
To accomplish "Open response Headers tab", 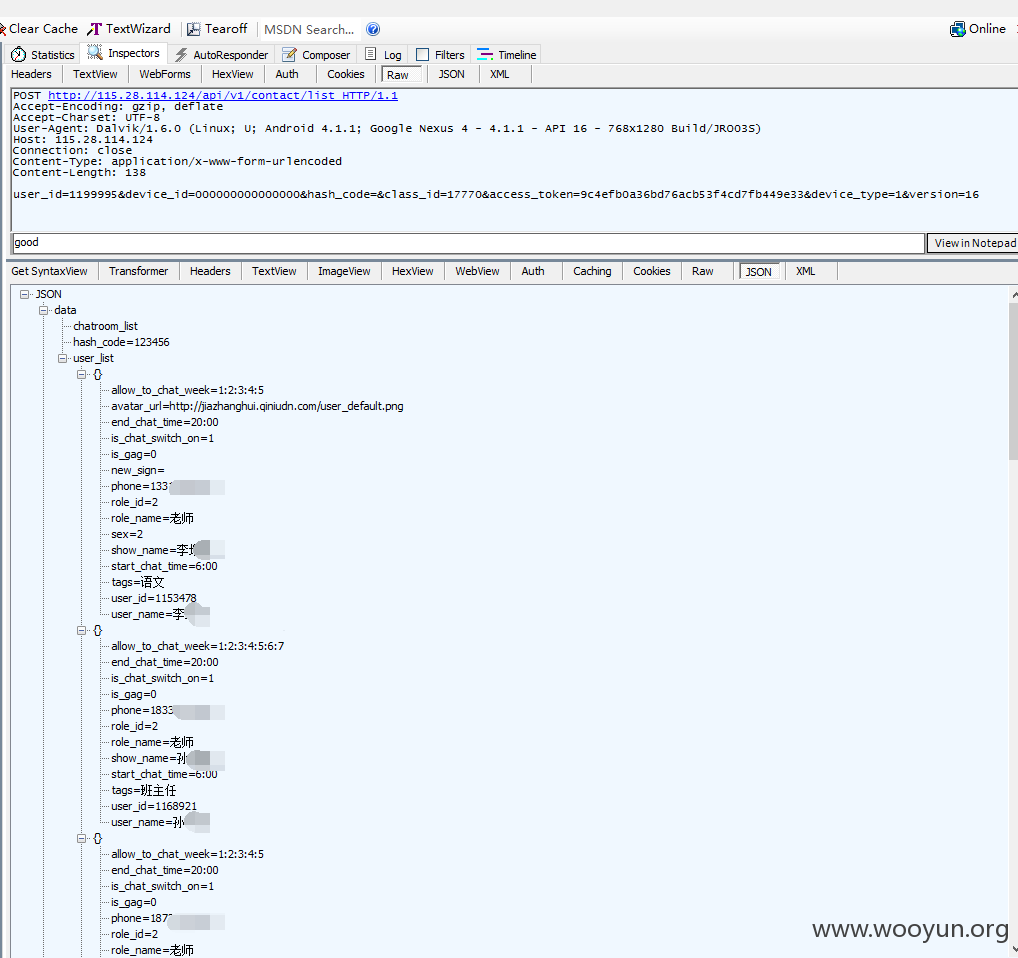I will 210,271.
